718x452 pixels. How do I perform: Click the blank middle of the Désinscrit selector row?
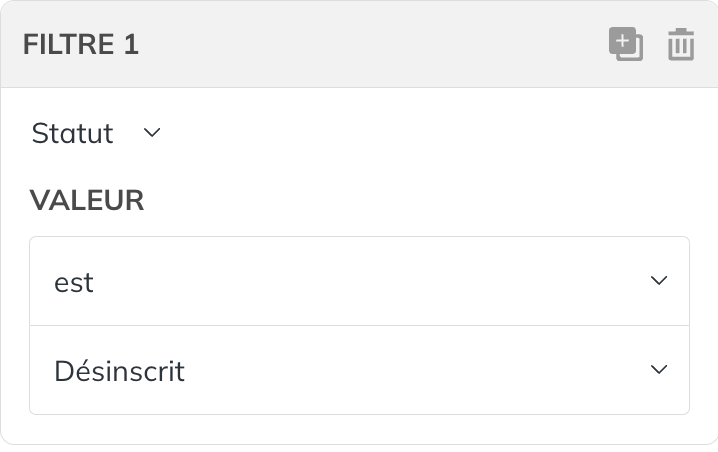coord(412,370)
